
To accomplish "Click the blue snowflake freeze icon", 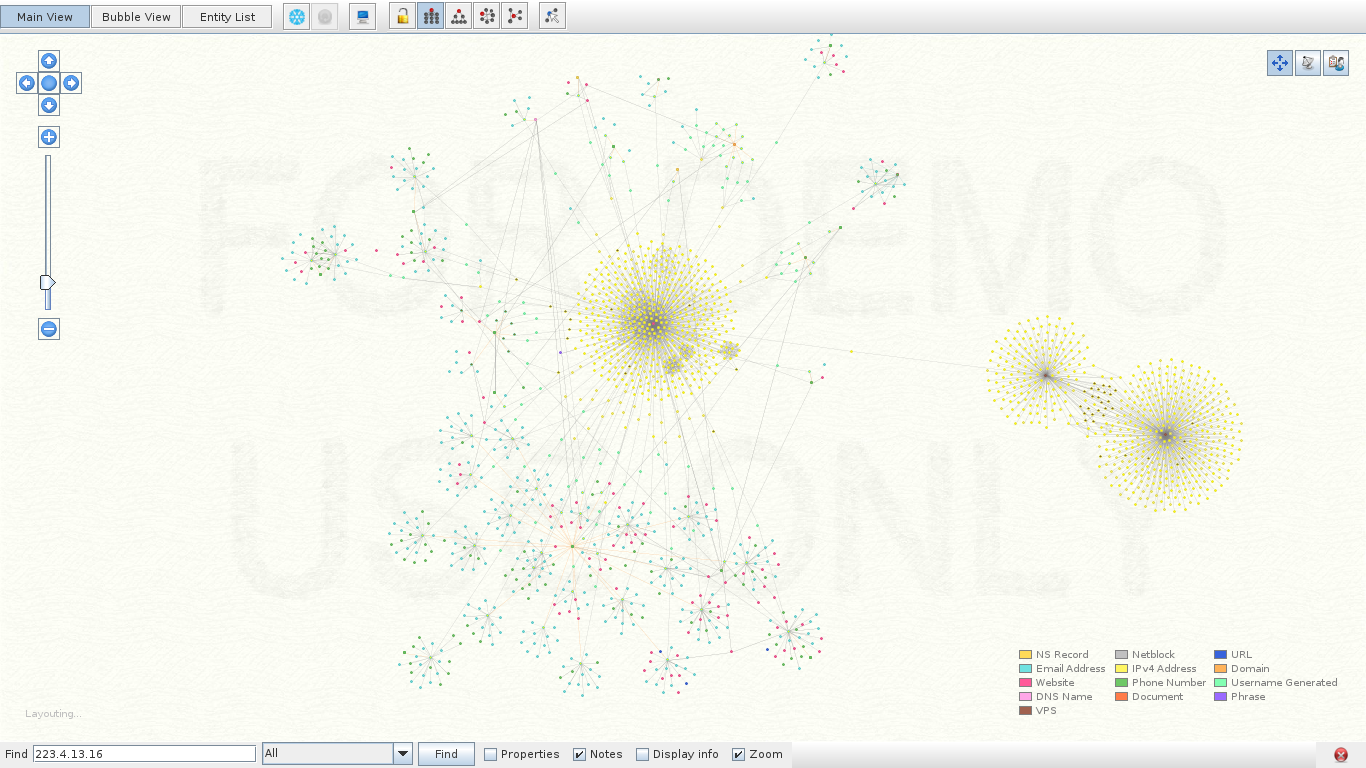I will click(296, 17).
